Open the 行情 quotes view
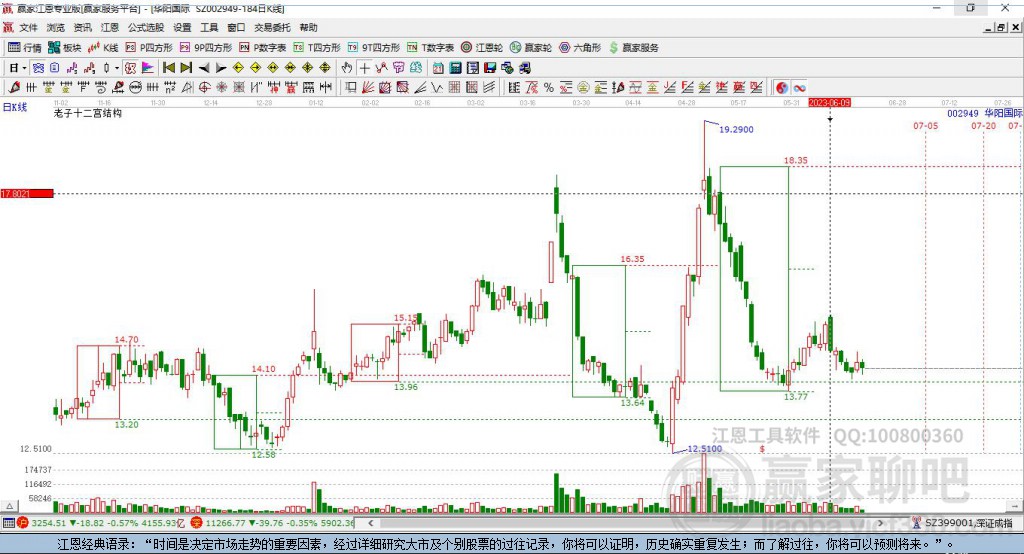The width and height of the screenshot is (1024, 554). (25, 48)
